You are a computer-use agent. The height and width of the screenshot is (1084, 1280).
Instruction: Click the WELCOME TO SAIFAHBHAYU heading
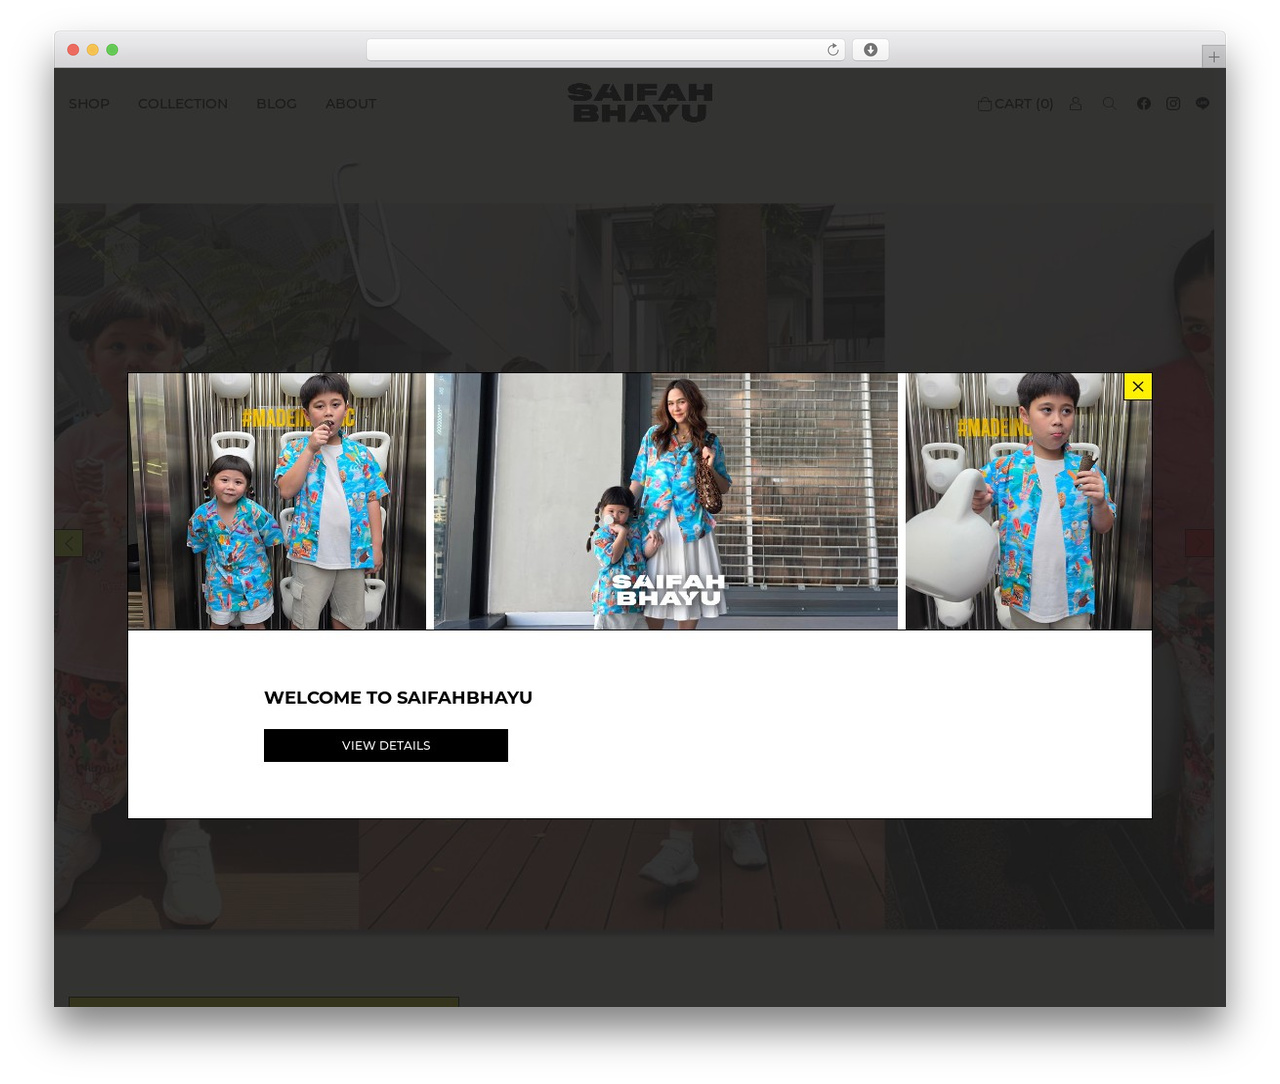tap(398, 697)
